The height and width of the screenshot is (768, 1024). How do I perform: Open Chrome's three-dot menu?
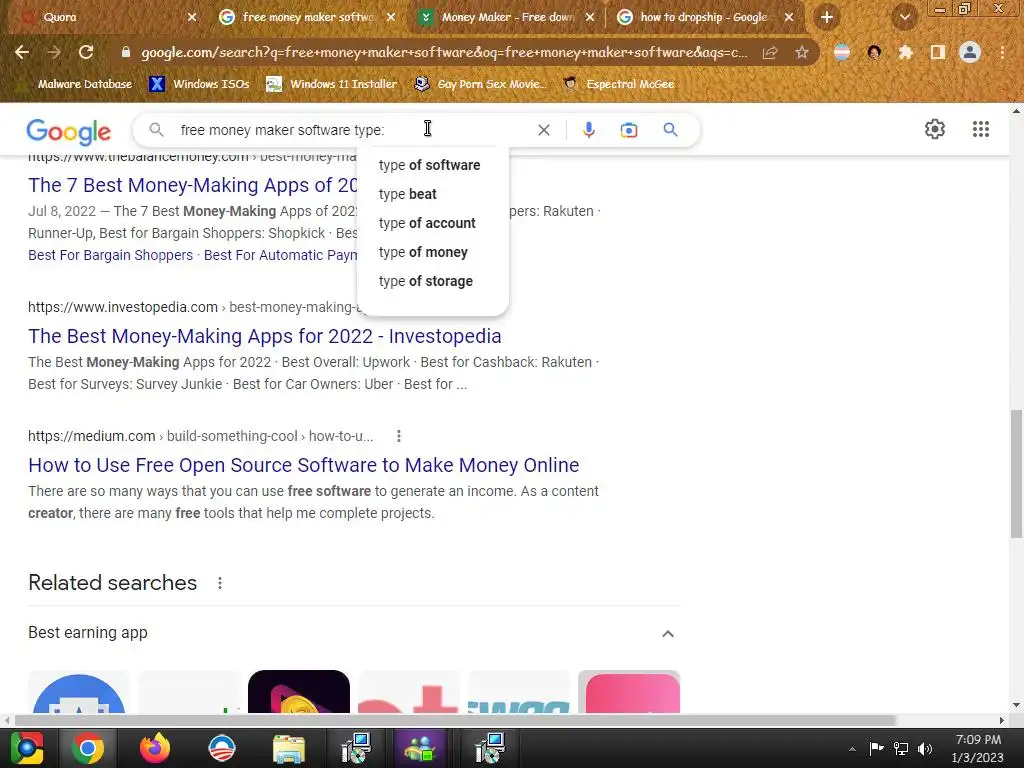pyautogui.click(x=1002, y=52)
